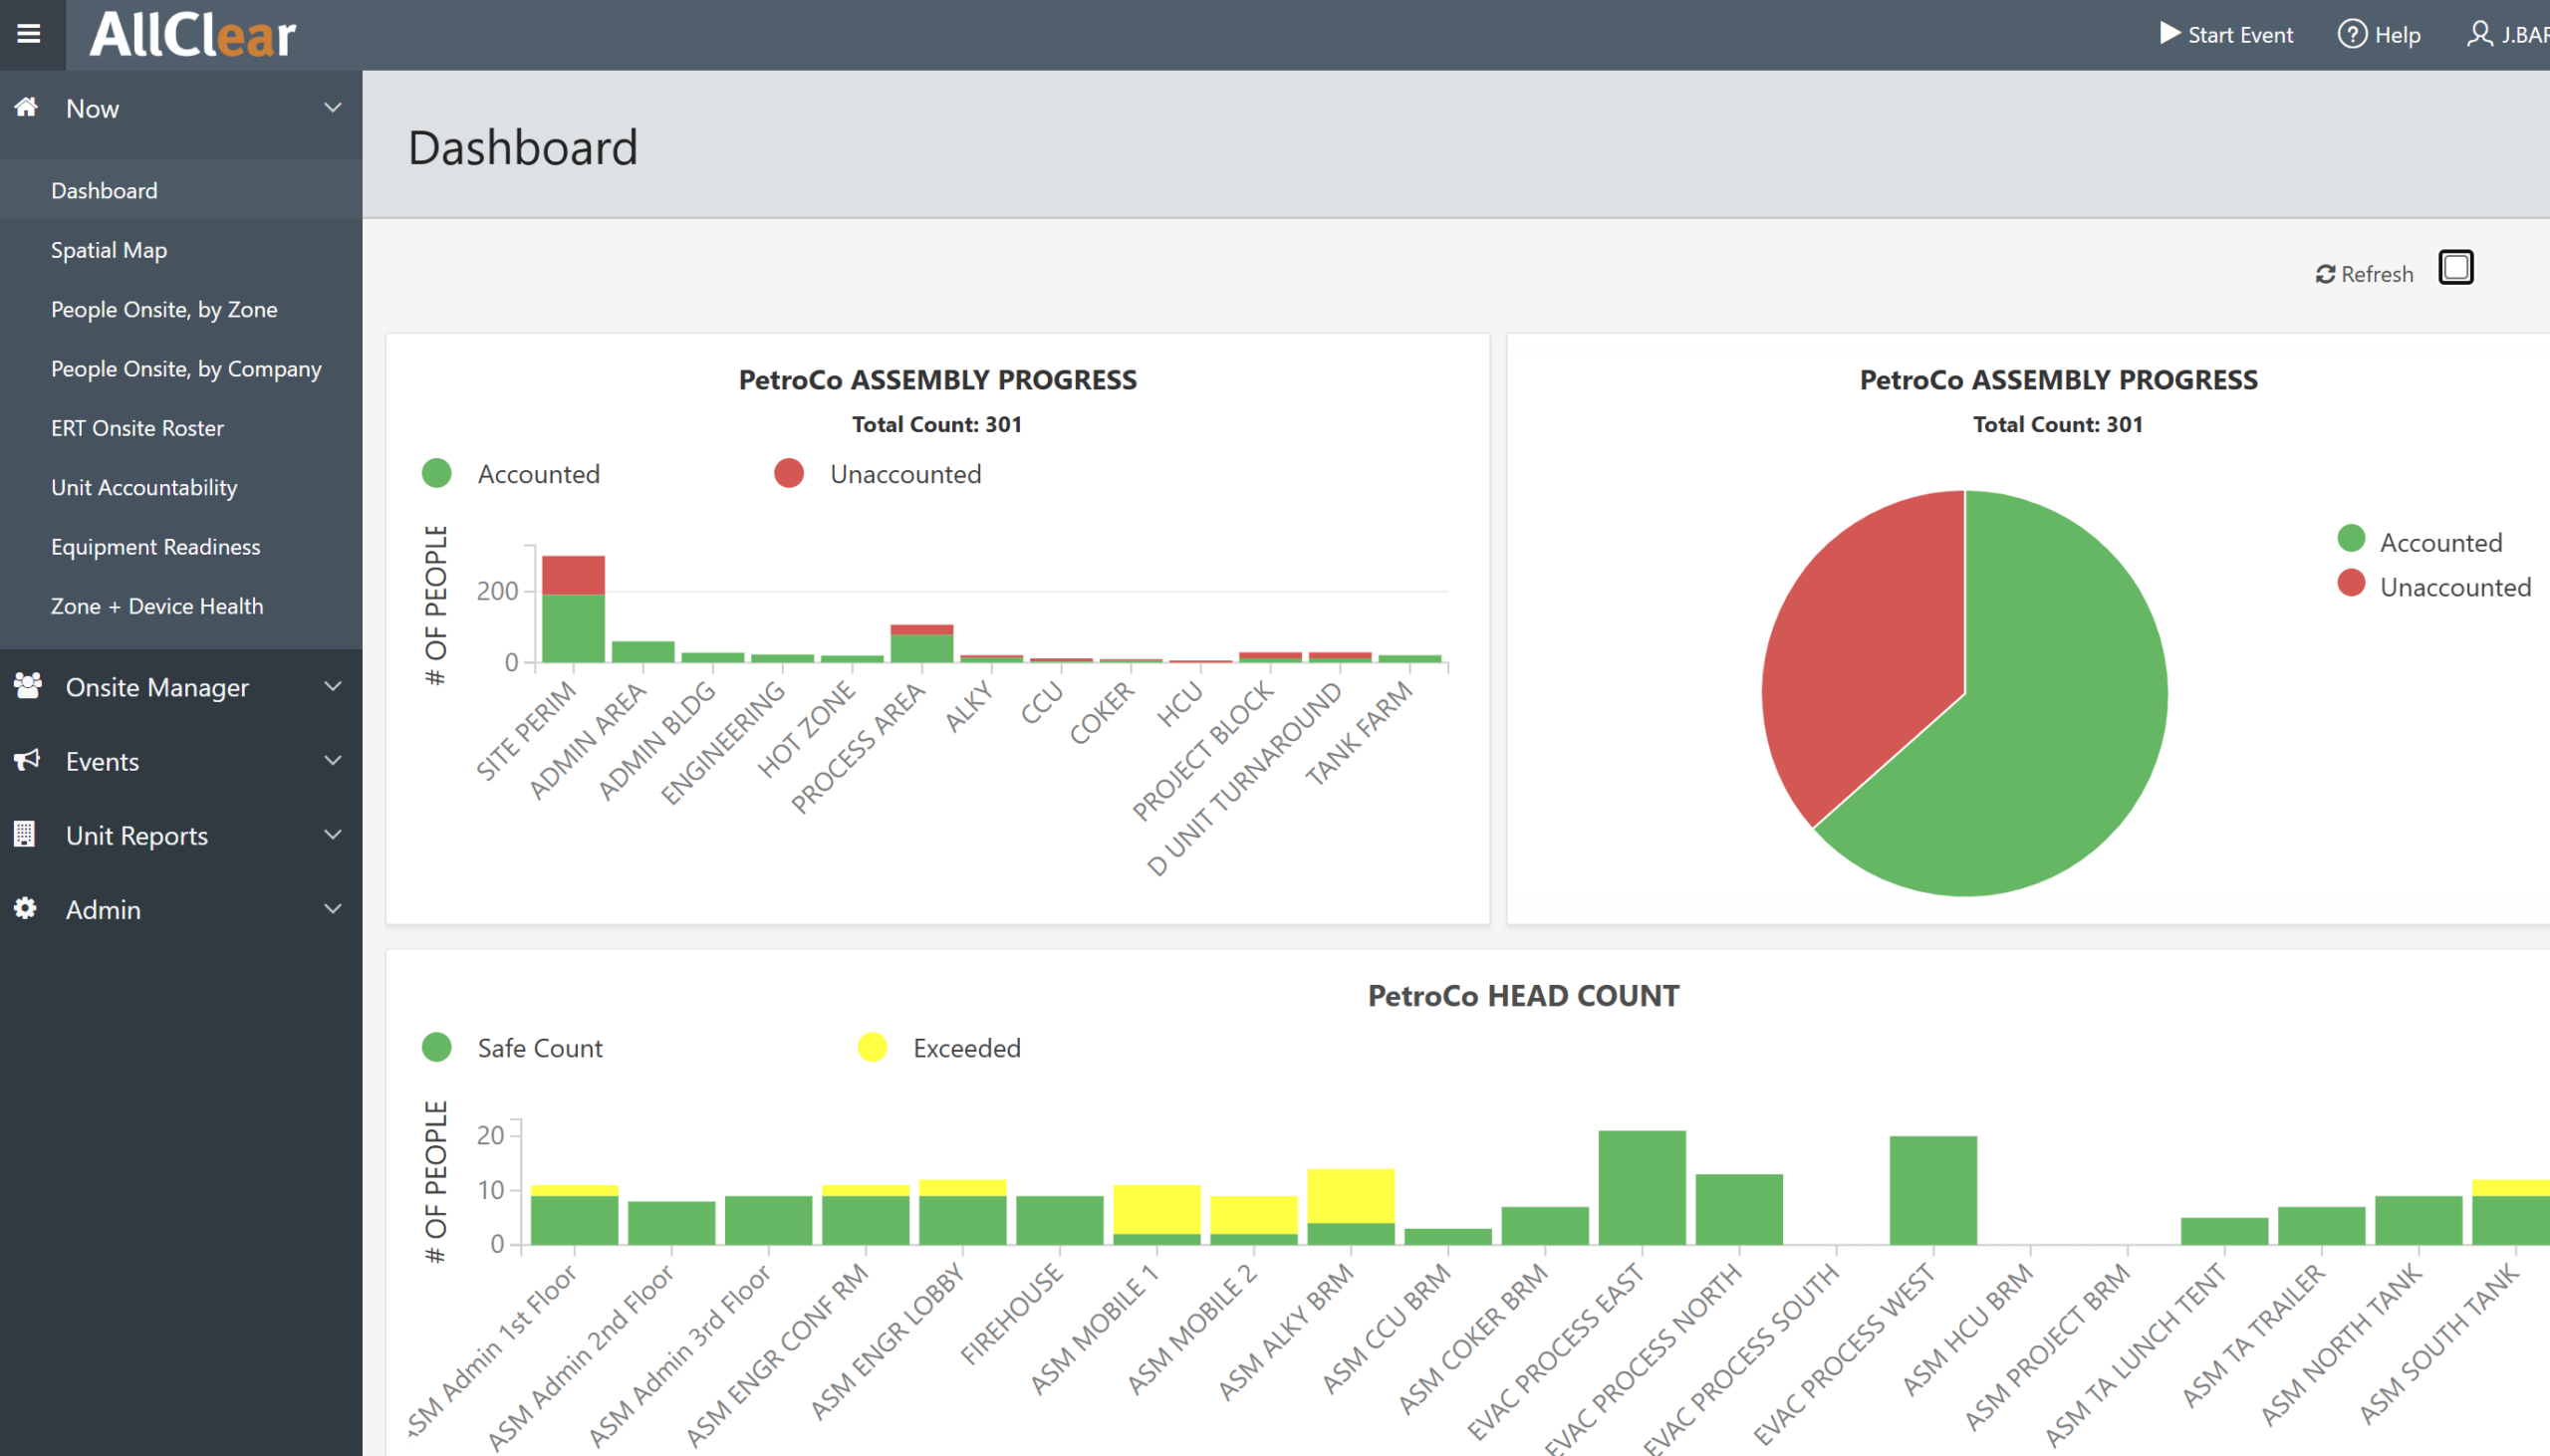2550x1456 pixels.
Task: Expand the Unit Reports chevron
Action: click(x=333, y=834)
